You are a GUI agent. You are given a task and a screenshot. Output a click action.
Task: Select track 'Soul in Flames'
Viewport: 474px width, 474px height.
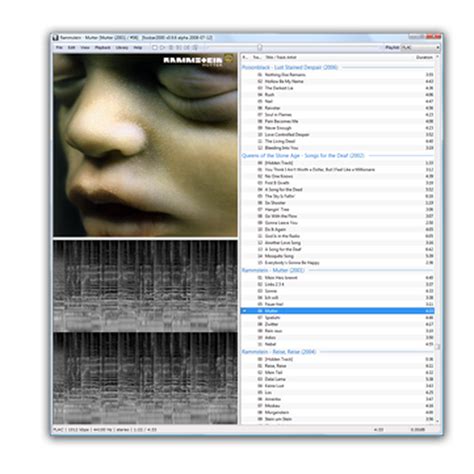pyautogui.click(x=337, y=115)
